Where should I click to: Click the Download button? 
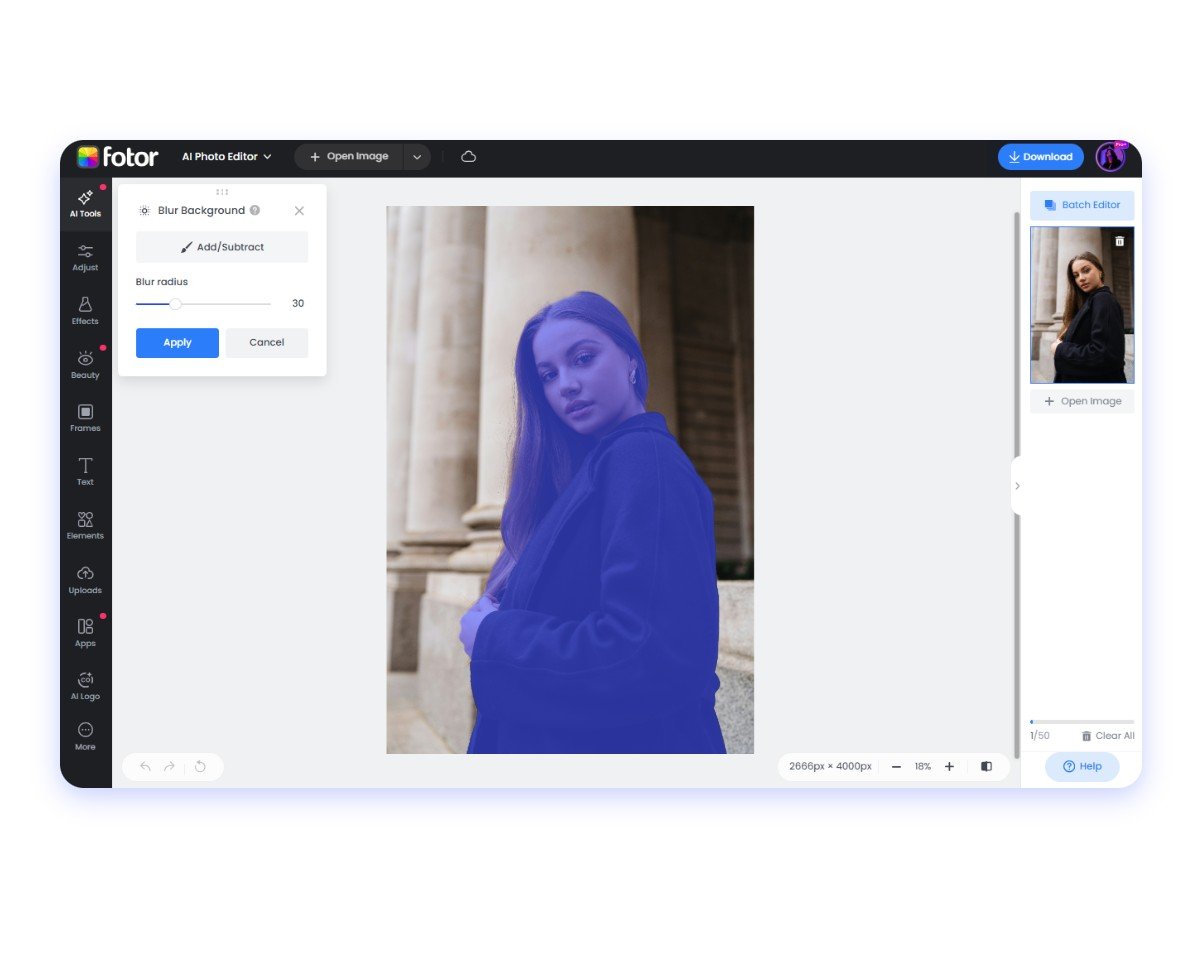click(x=1040, y=157)
